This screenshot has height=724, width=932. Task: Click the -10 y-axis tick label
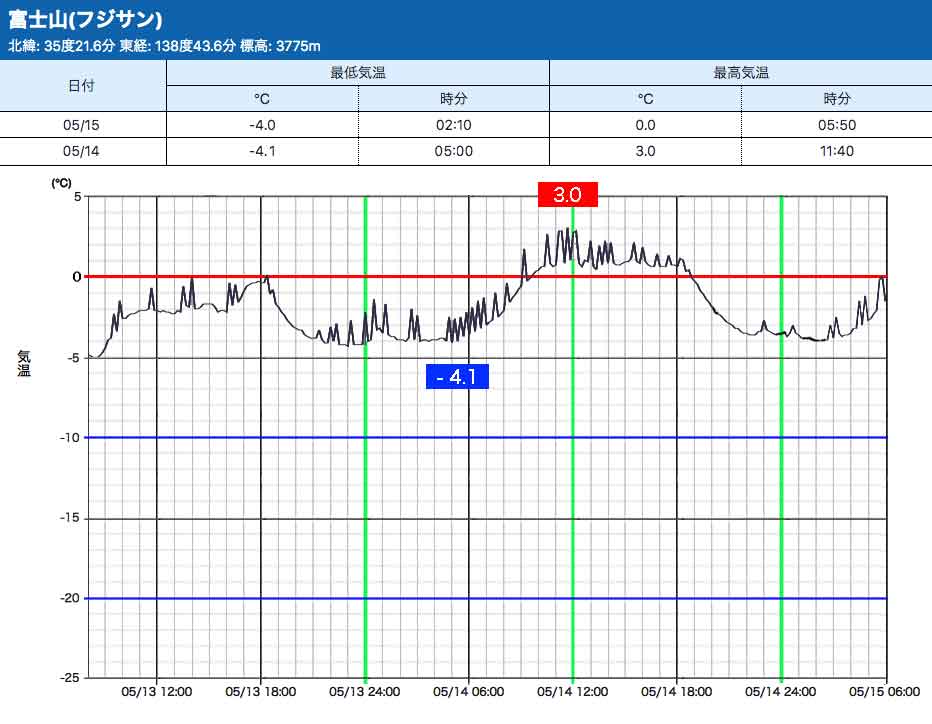[70, 437]
